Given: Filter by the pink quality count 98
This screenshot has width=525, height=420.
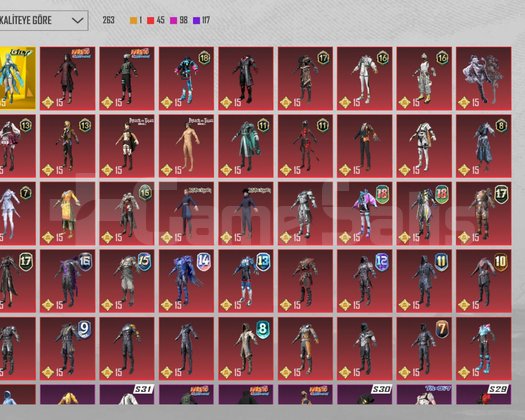Looking at the screenshot, I should [178, 20].
